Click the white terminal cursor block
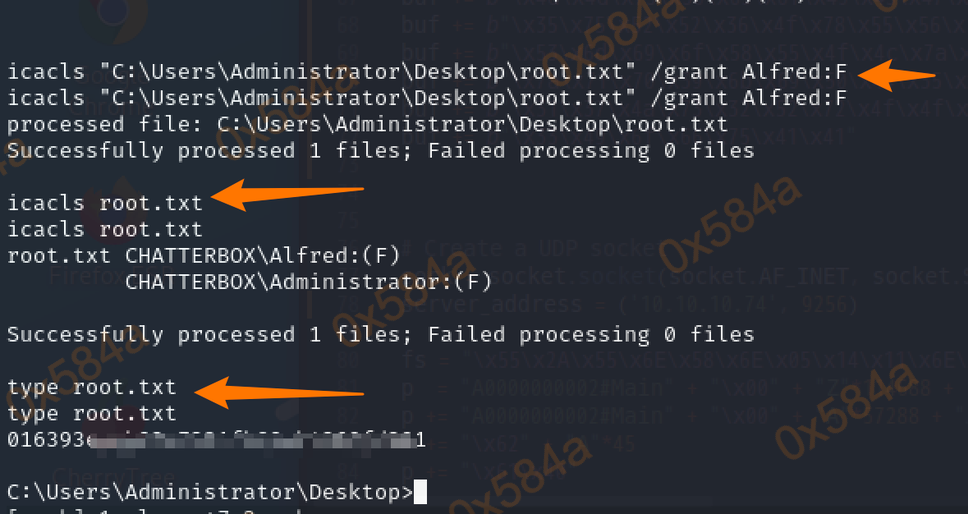The height and width of the screenshot is (514, 968). [420, 492]
